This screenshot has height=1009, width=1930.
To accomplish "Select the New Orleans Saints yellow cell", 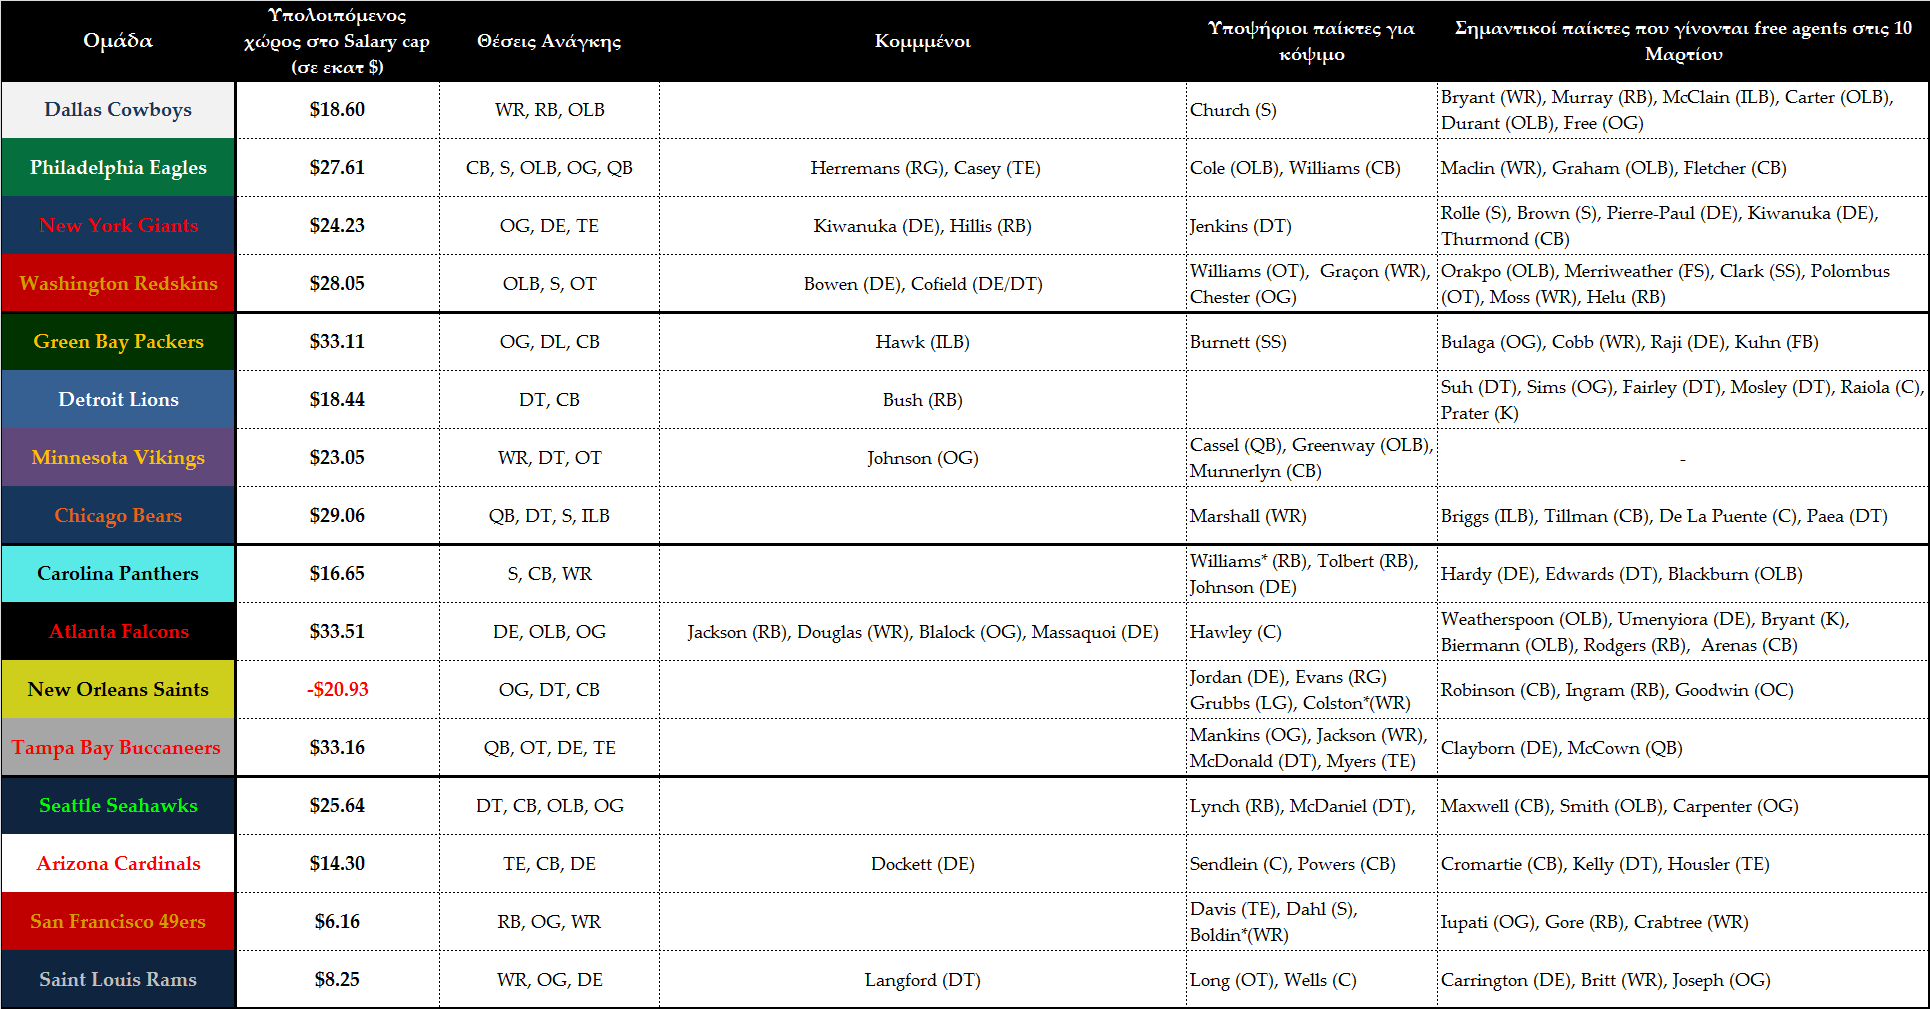I will tap(118, 690).
